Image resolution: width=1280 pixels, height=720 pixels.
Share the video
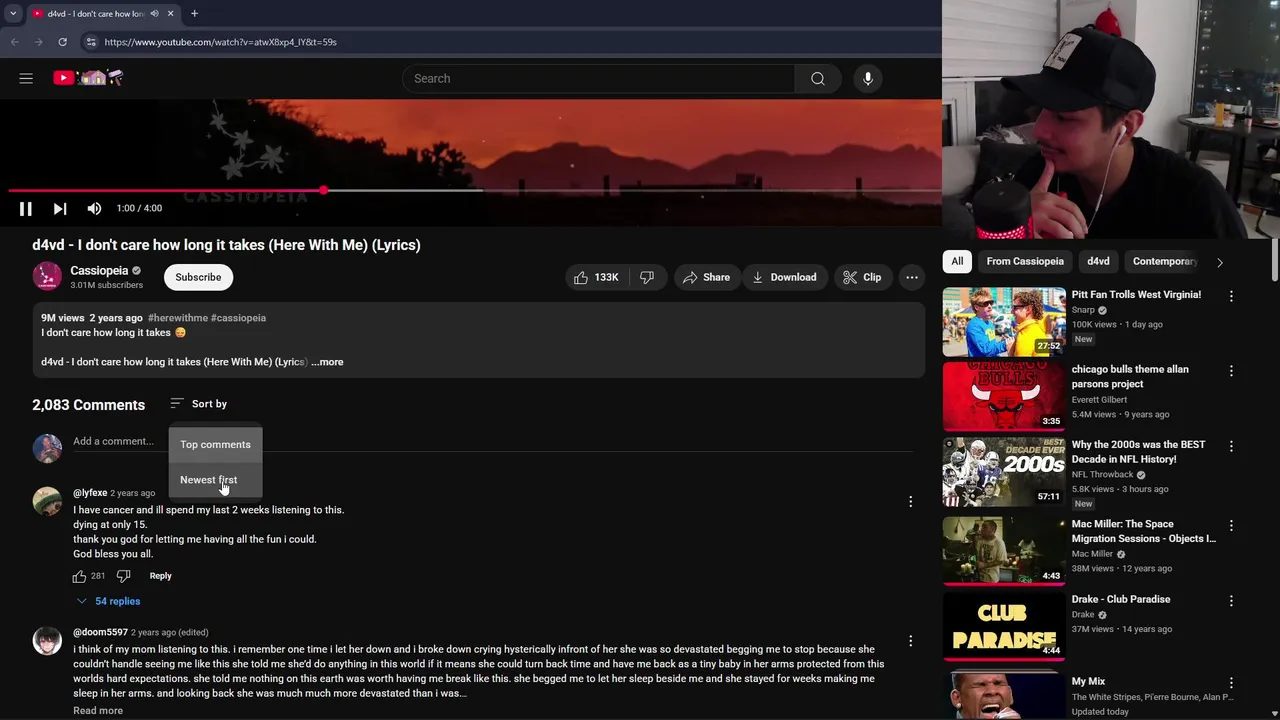(706, 277)
